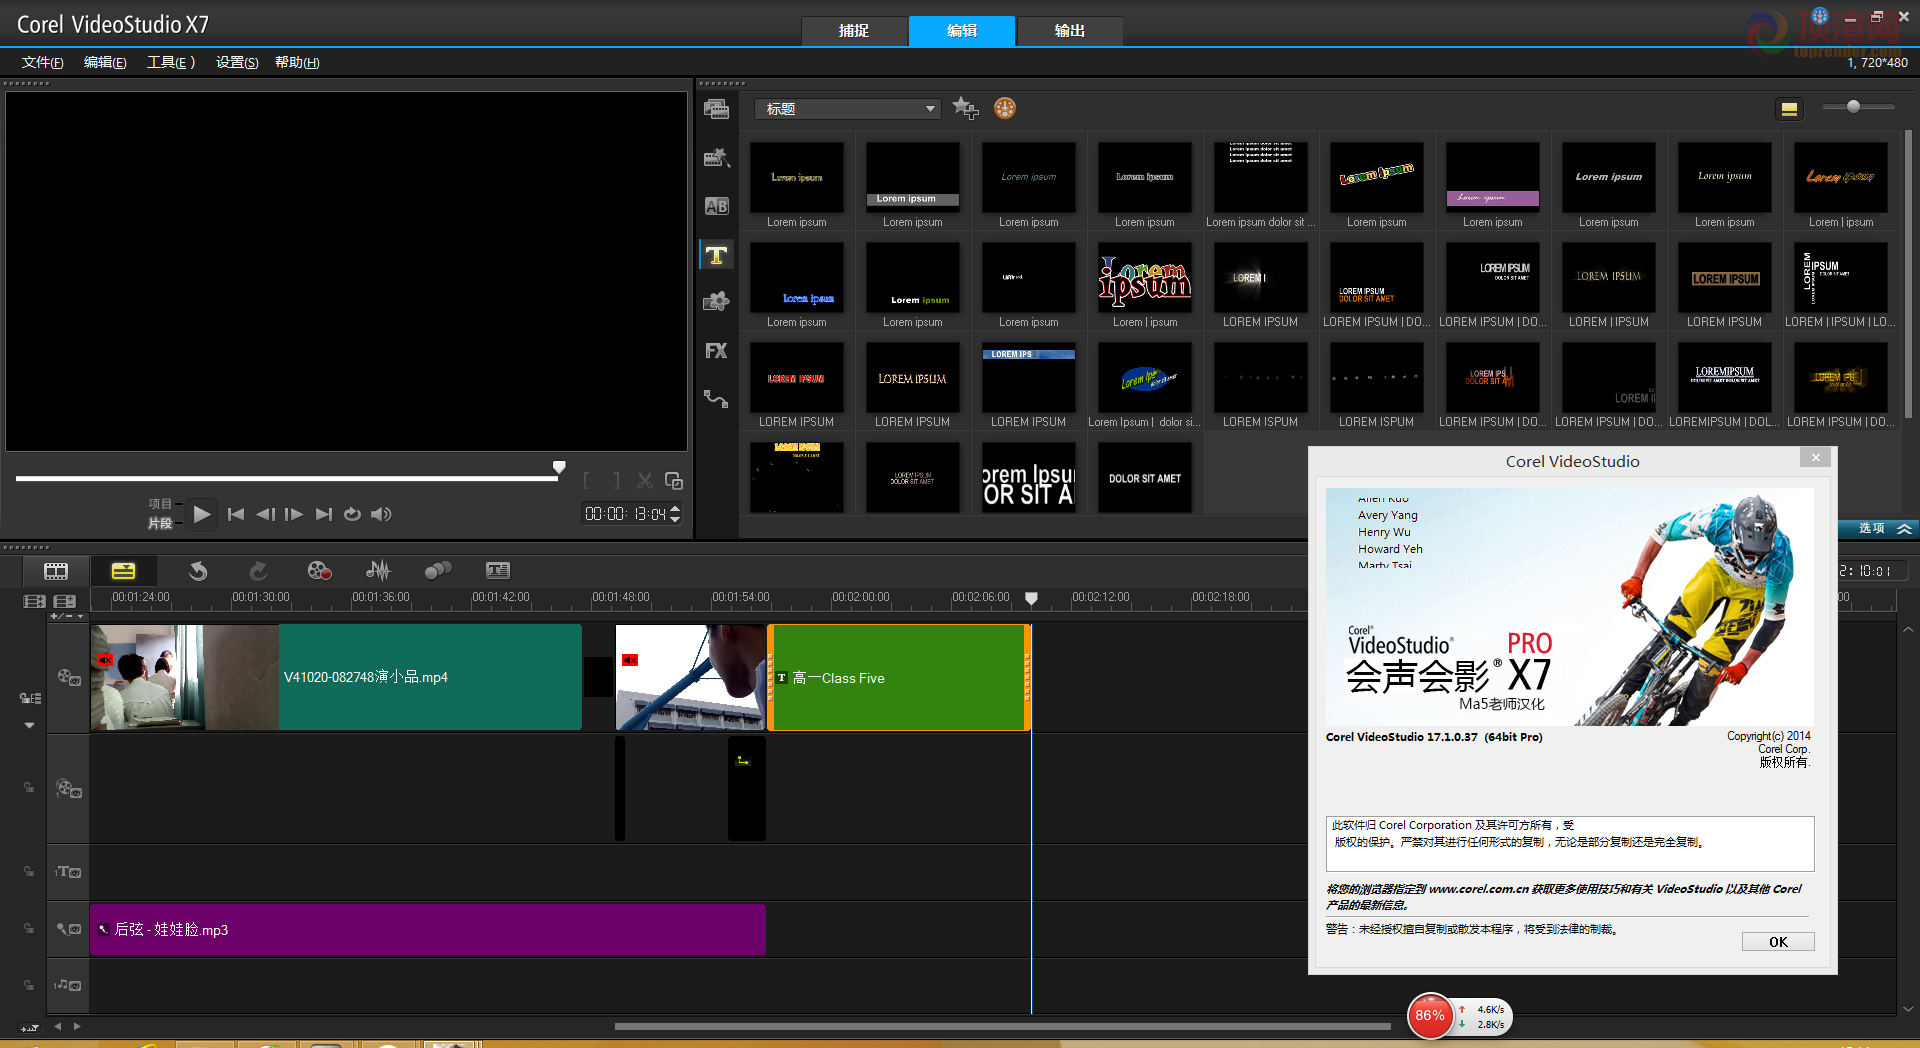Expand the ripple editing options arrow
This screenshot has height=1048, width=1920.
tap(29, 725)
